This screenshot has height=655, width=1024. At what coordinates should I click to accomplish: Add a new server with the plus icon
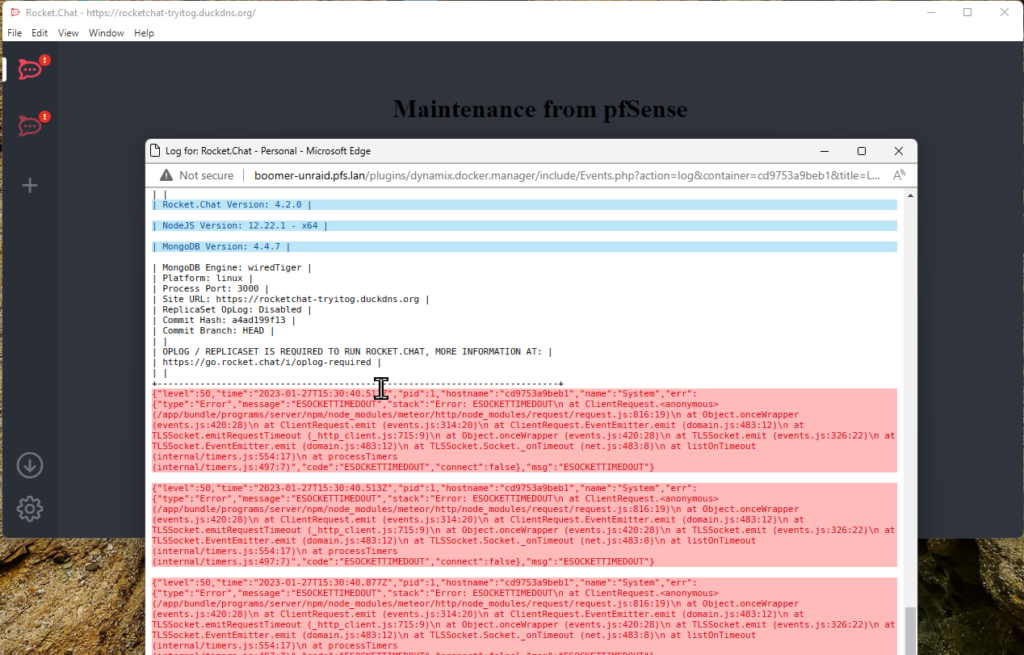tap(29, 185)
